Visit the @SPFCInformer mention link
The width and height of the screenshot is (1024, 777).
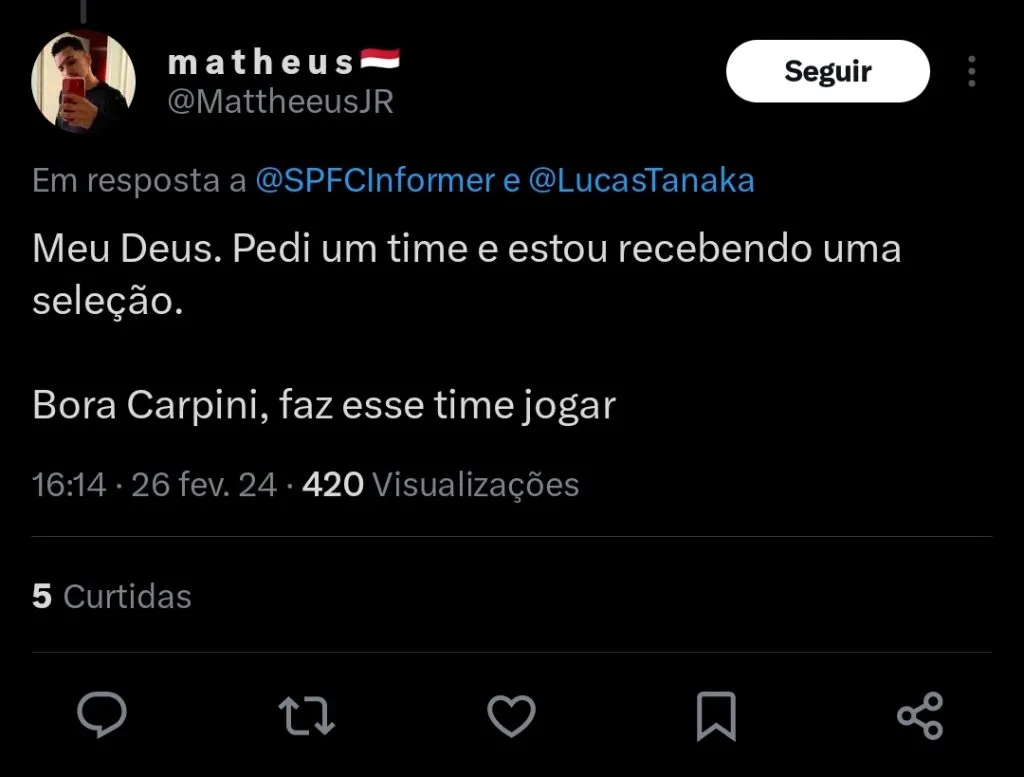[x=375, y=181]
